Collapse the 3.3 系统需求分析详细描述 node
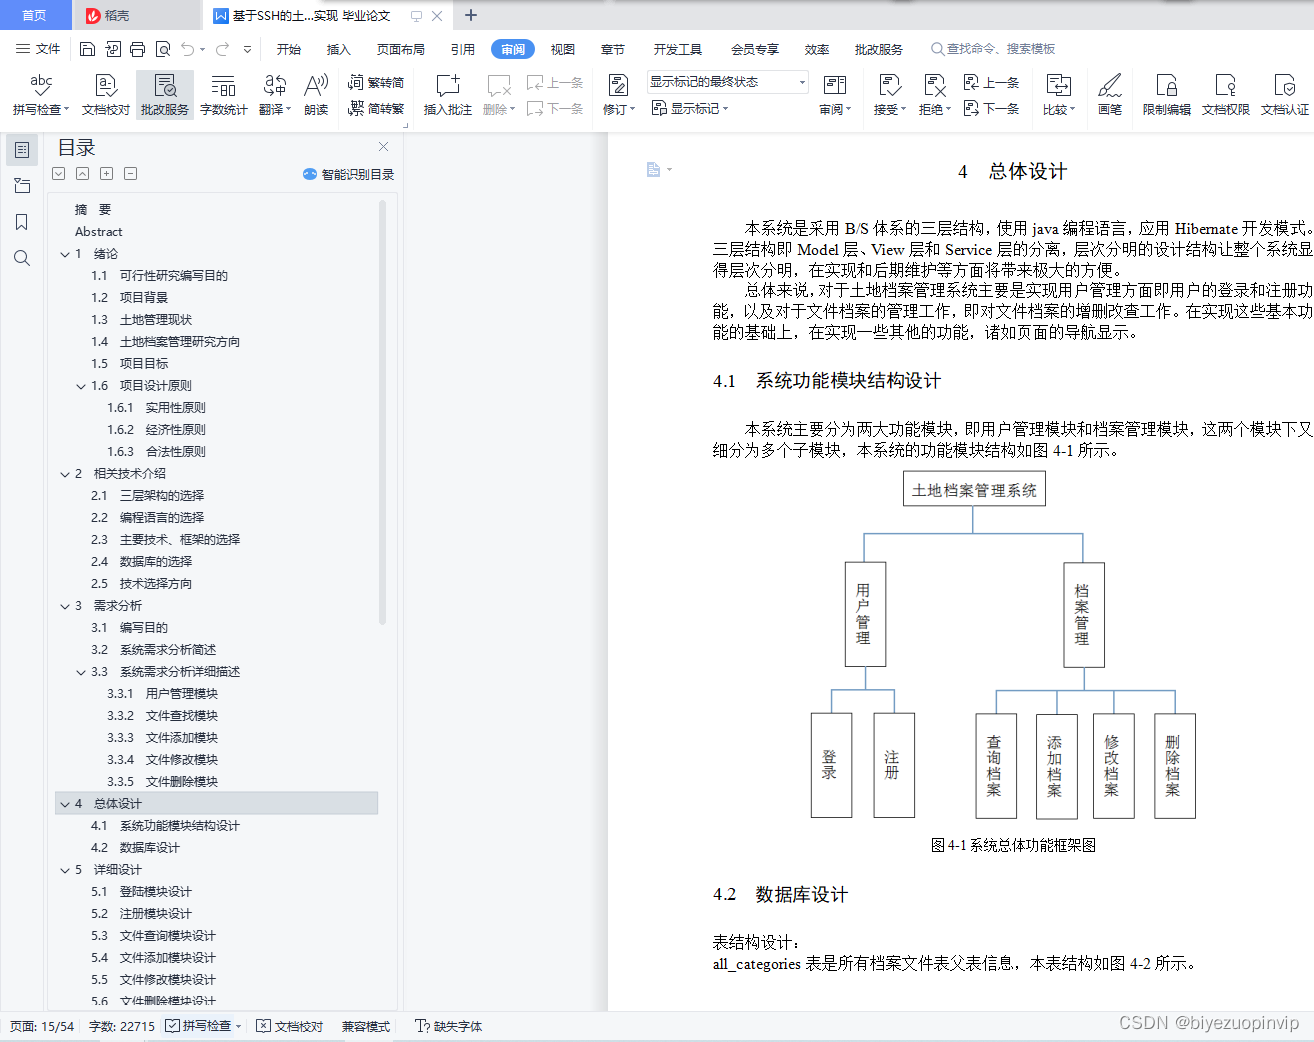Image resolution: width=1314 pixels, height=1042 pixels. [81, 672]
